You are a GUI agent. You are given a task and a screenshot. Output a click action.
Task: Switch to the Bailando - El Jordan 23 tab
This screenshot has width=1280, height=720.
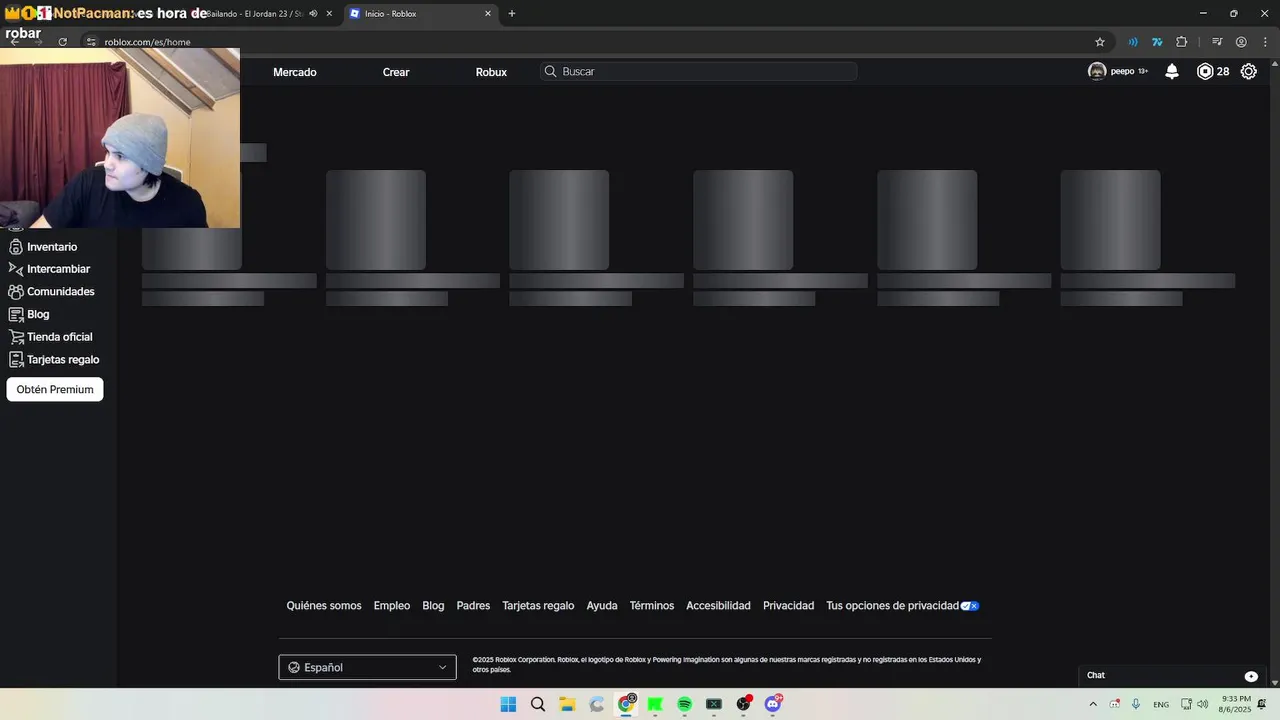tap(255, 14)
